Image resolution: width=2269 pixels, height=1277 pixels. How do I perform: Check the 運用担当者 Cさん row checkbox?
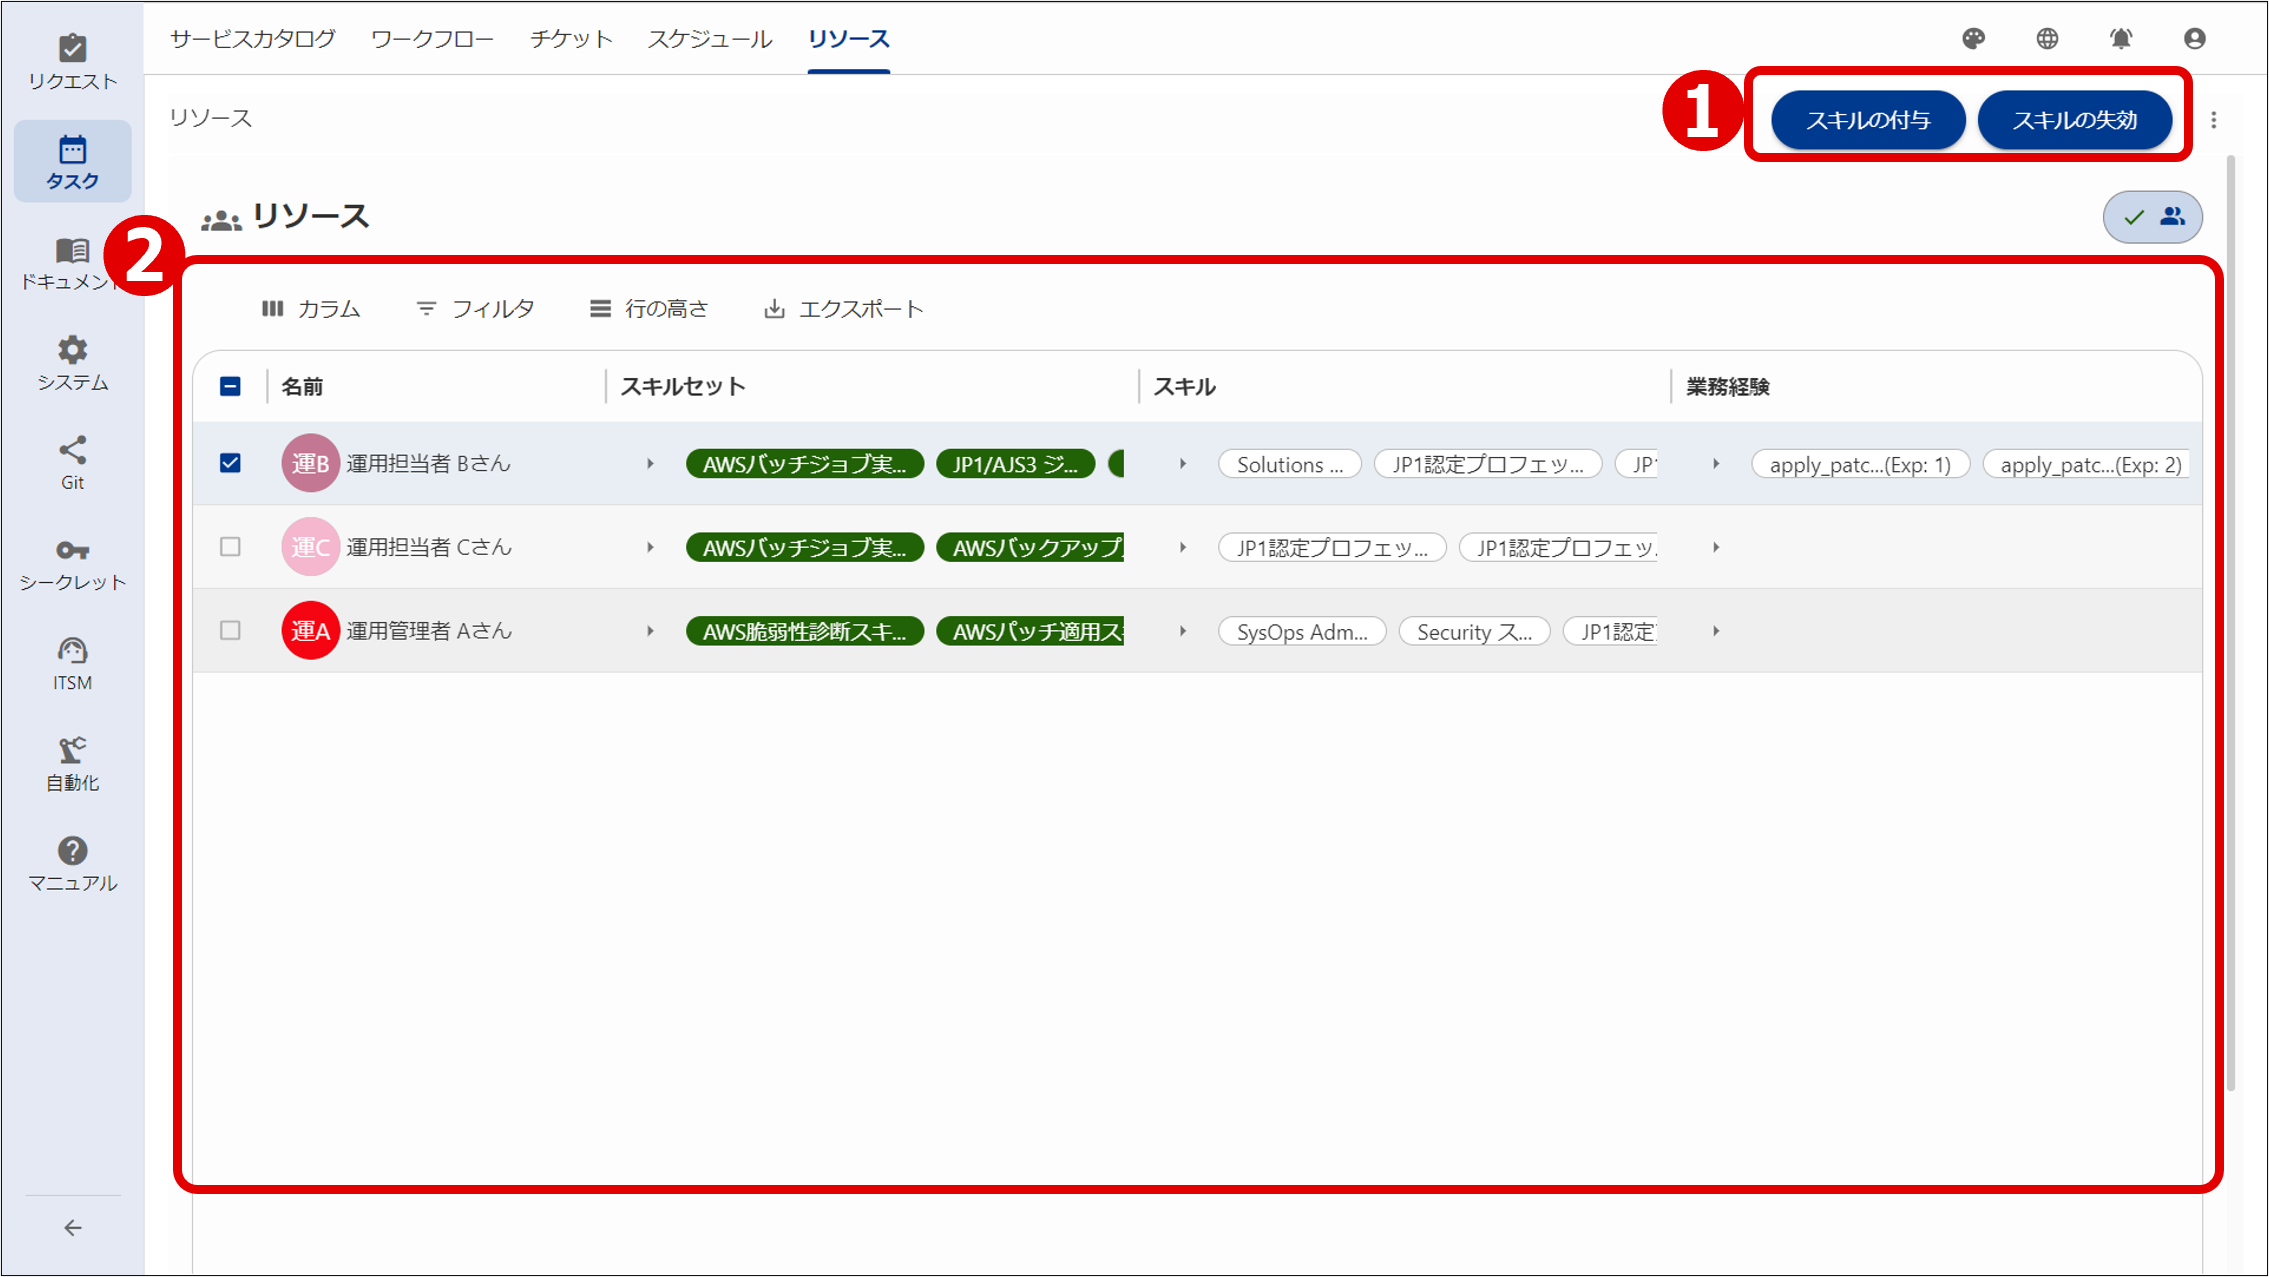[230, 547]
